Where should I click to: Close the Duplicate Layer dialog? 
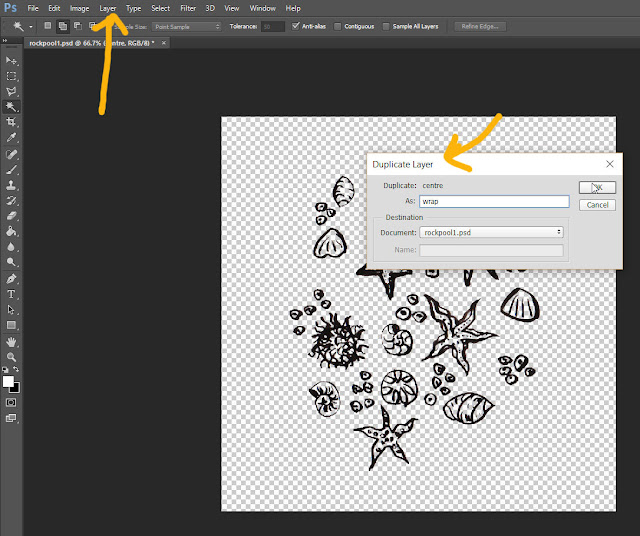(610, 164)
